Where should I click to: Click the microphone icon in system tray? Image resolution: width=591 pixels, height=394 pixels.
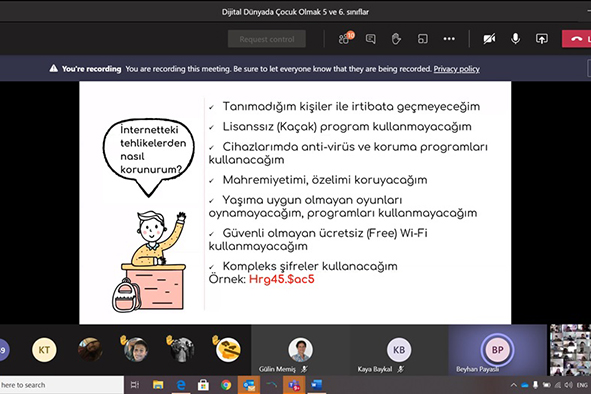(x=535, y=385)
